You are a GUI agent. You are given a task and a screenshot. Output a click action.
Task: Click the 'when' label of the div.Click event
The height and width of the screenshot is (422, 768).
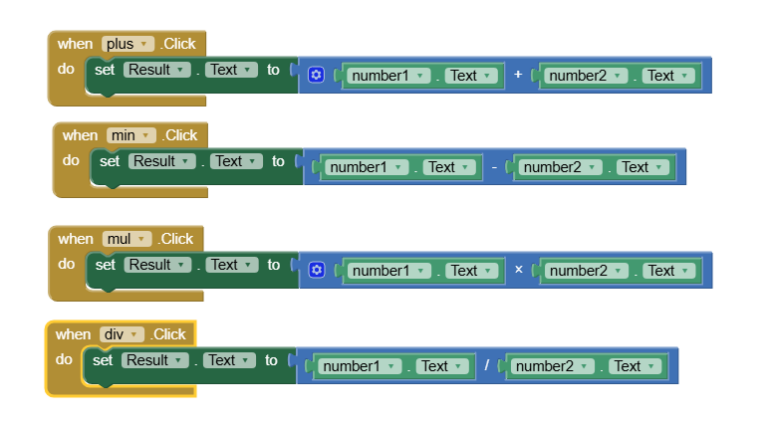(73, 334)
